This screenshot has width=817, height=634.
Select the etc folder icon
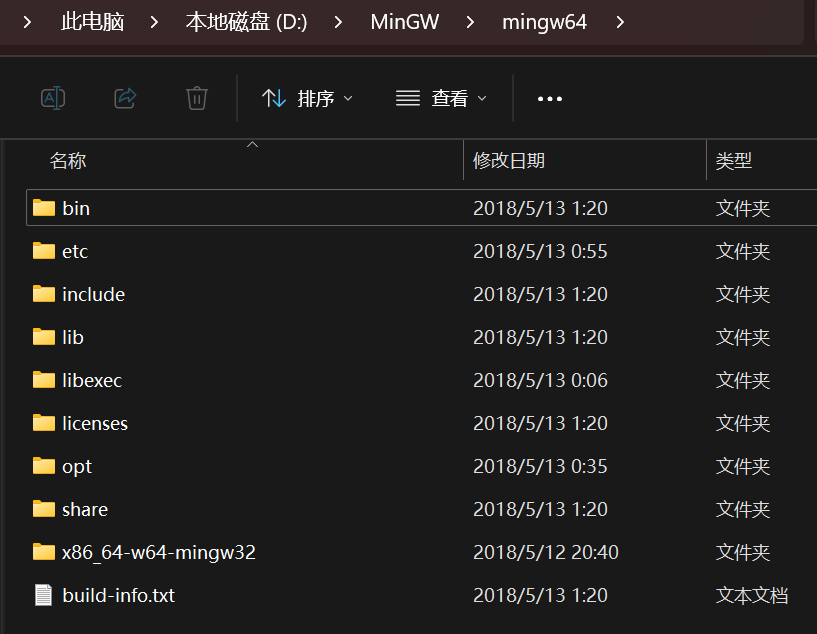[x=44, y=251]
